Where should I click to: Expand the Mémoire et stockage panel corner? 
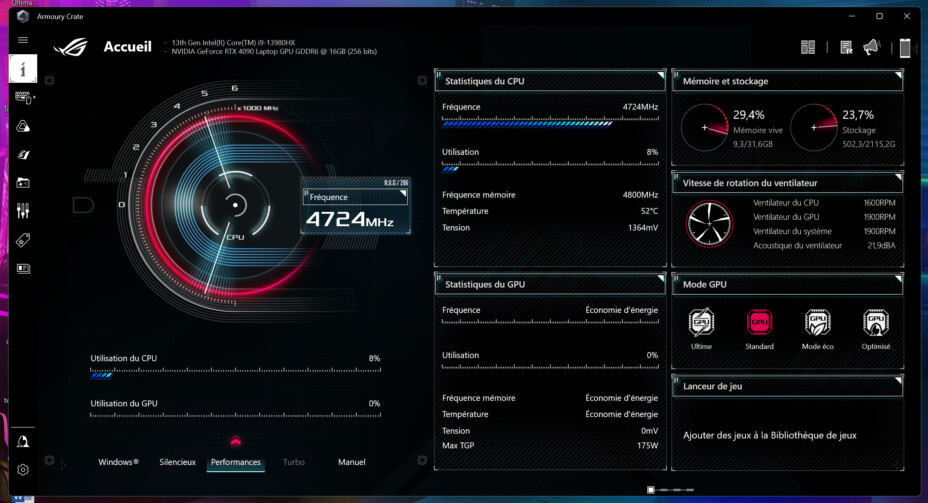point(898,76)
